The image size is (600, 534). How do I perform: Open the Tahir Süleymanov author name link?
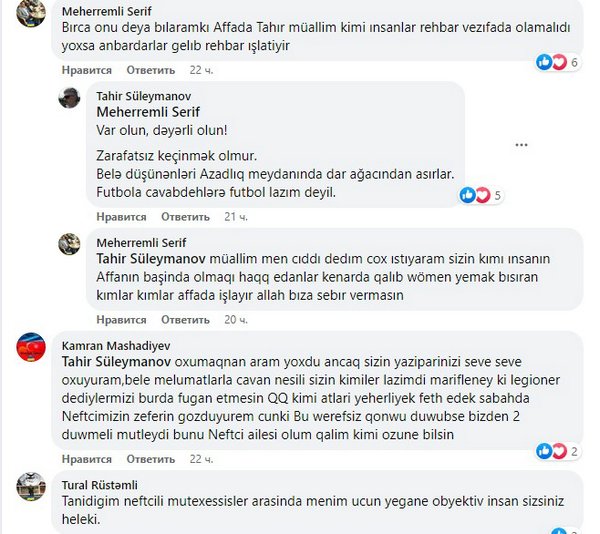(143, 96)
